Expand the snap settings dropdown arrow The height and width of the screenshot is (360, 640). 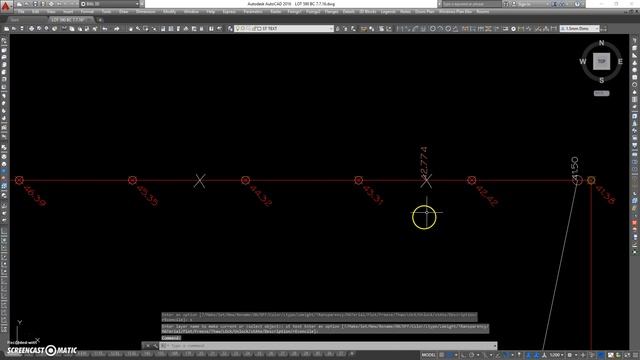456,355
